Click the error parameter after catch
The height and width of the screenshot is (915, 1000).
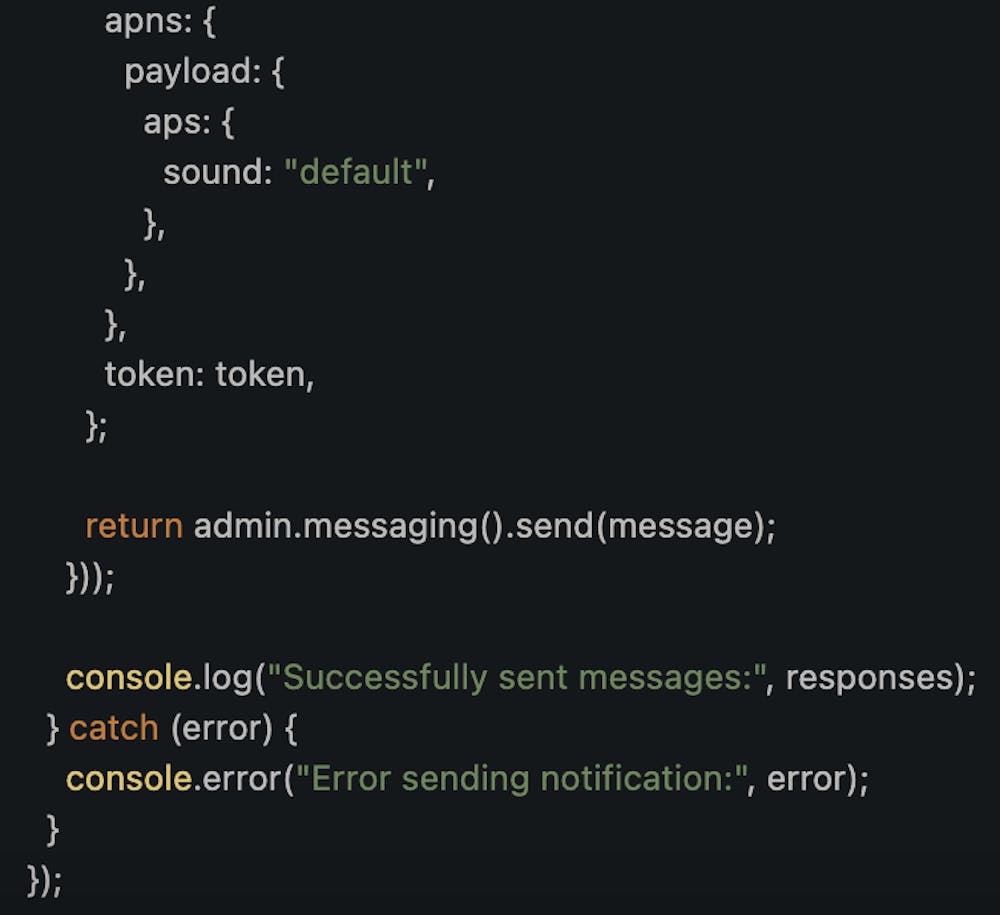[221, 728]
